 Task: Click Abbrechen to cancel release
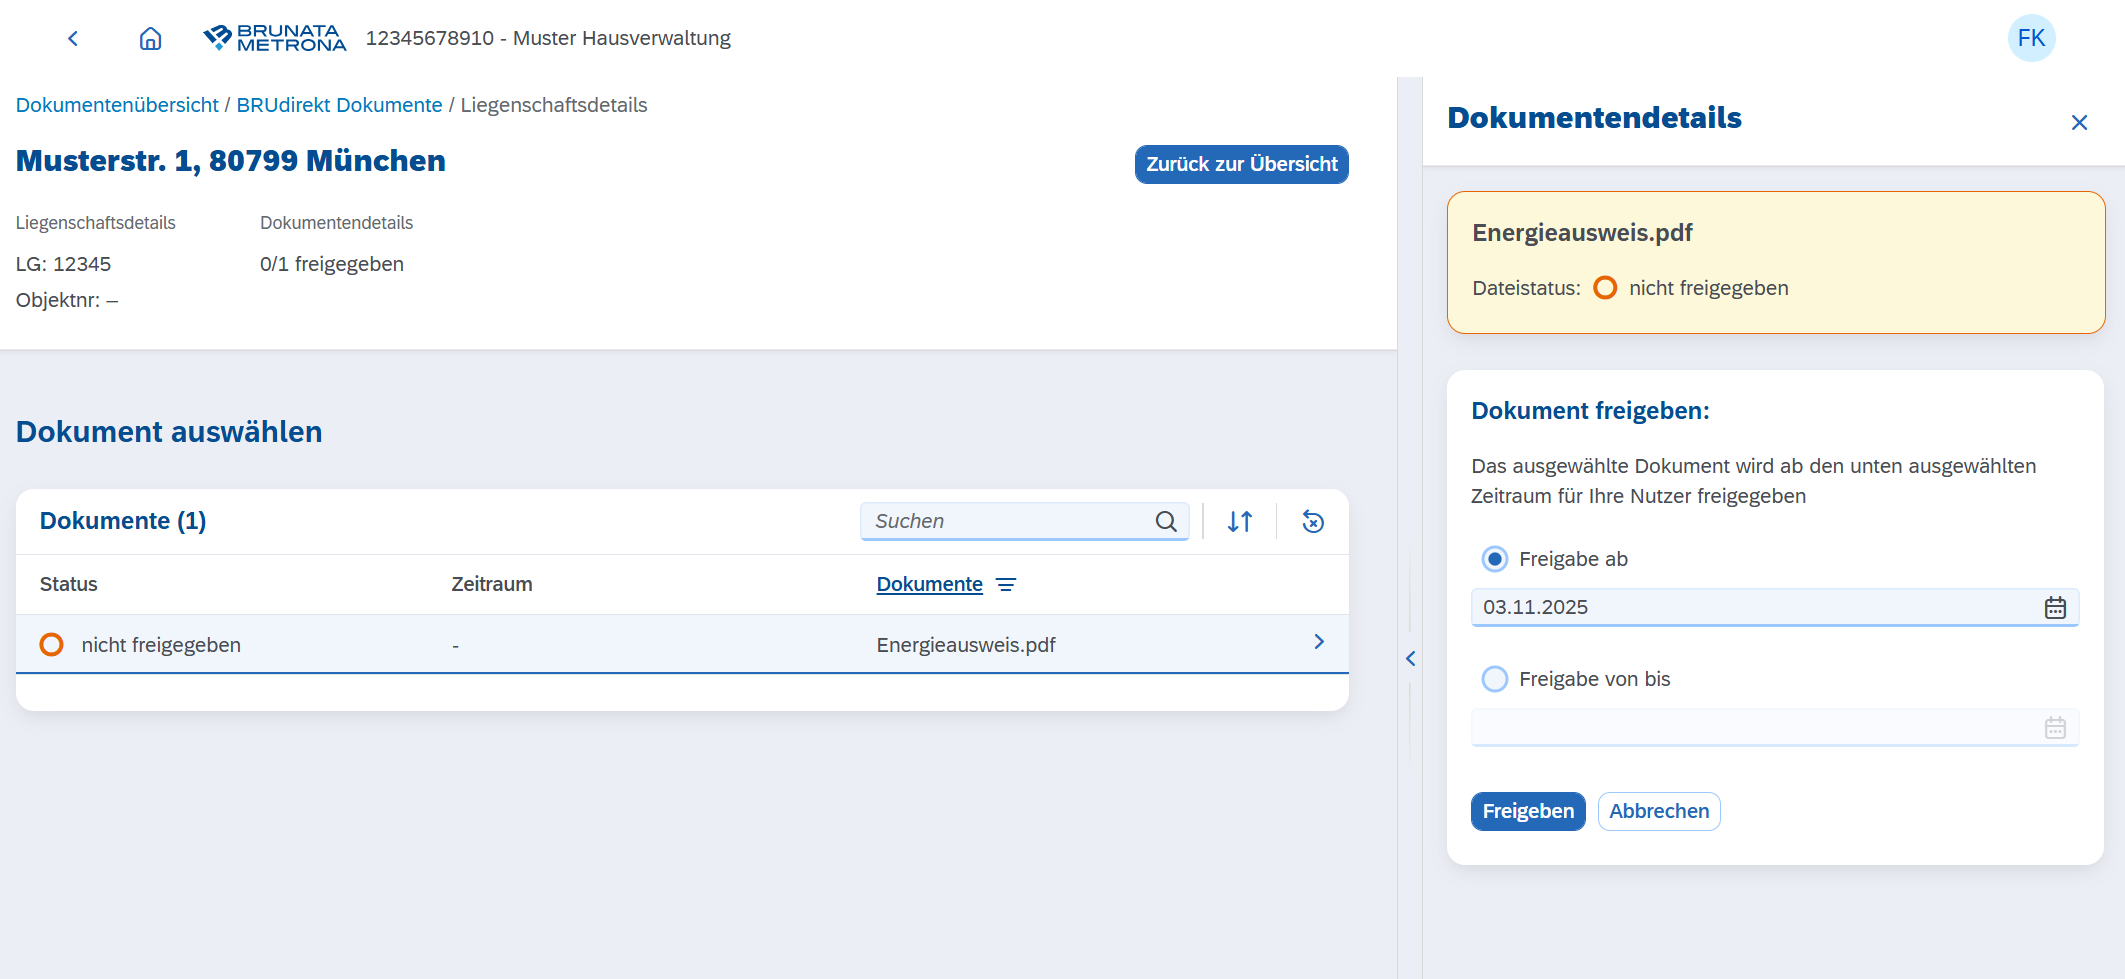1659,811
